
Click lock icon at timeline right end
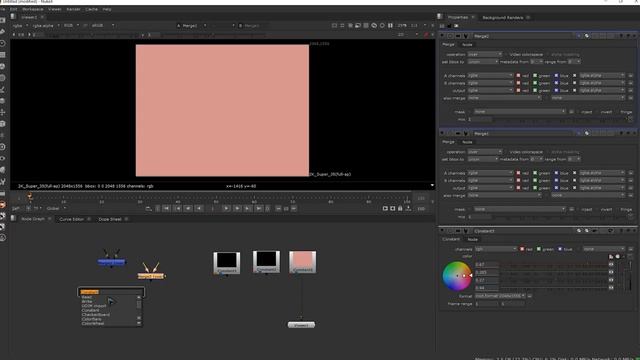pyautogui.click(x=400, y=209)
